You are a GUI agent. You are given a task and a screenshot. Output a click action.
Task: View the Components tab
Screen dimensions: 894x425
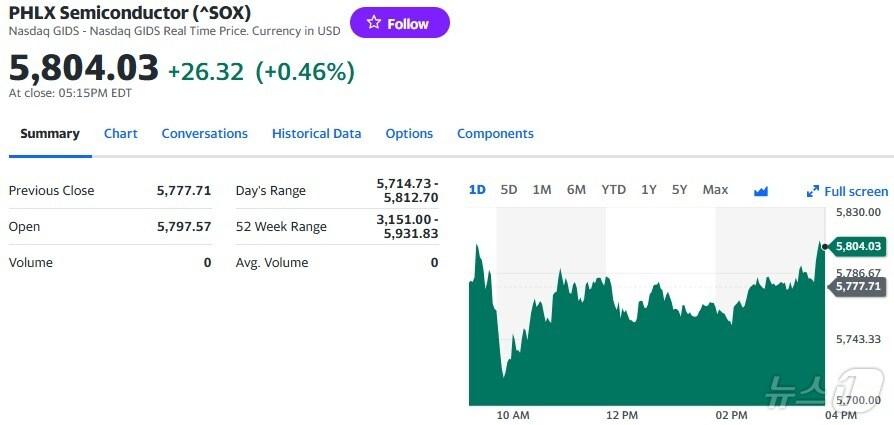[495, 134]
